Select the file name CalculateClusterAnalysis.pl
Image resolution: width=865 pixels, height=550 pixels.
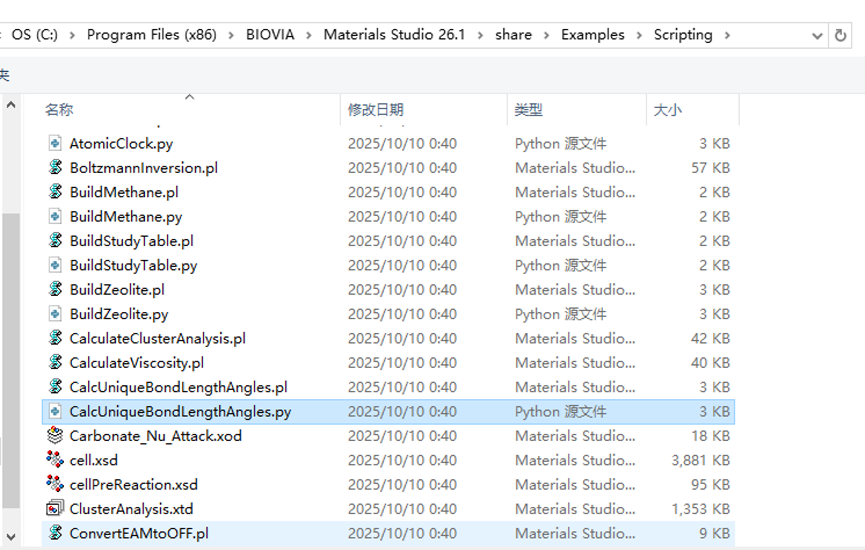(x=158, y=338)
